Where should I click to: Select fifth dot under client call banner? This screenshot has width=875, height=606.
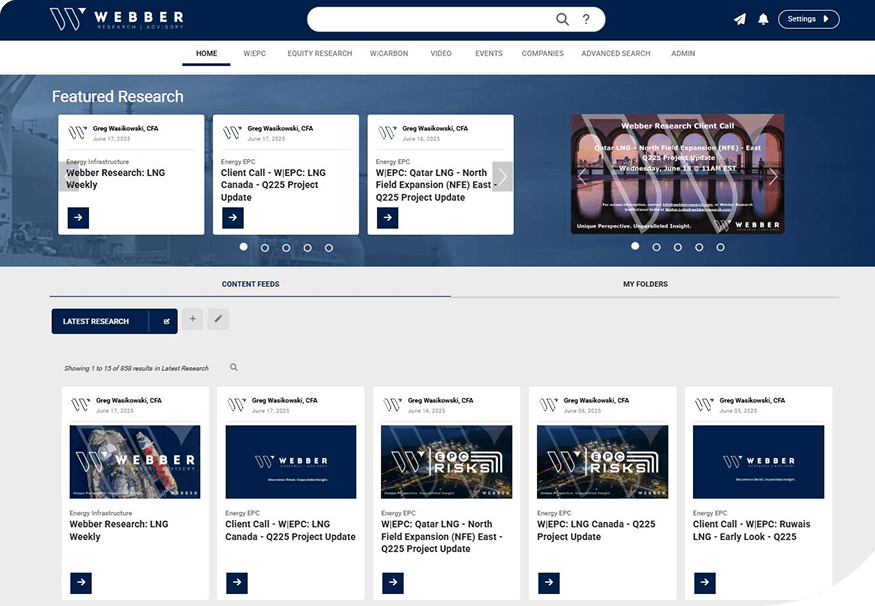pyautogui.click(x=720, y=247)
